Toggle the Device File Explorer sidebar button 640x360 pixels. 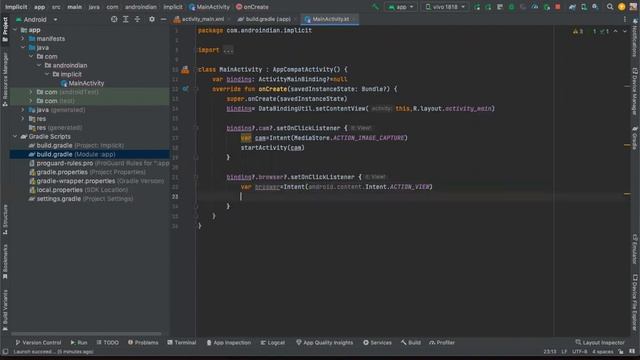pyautogui.click(x=635, y=301)
